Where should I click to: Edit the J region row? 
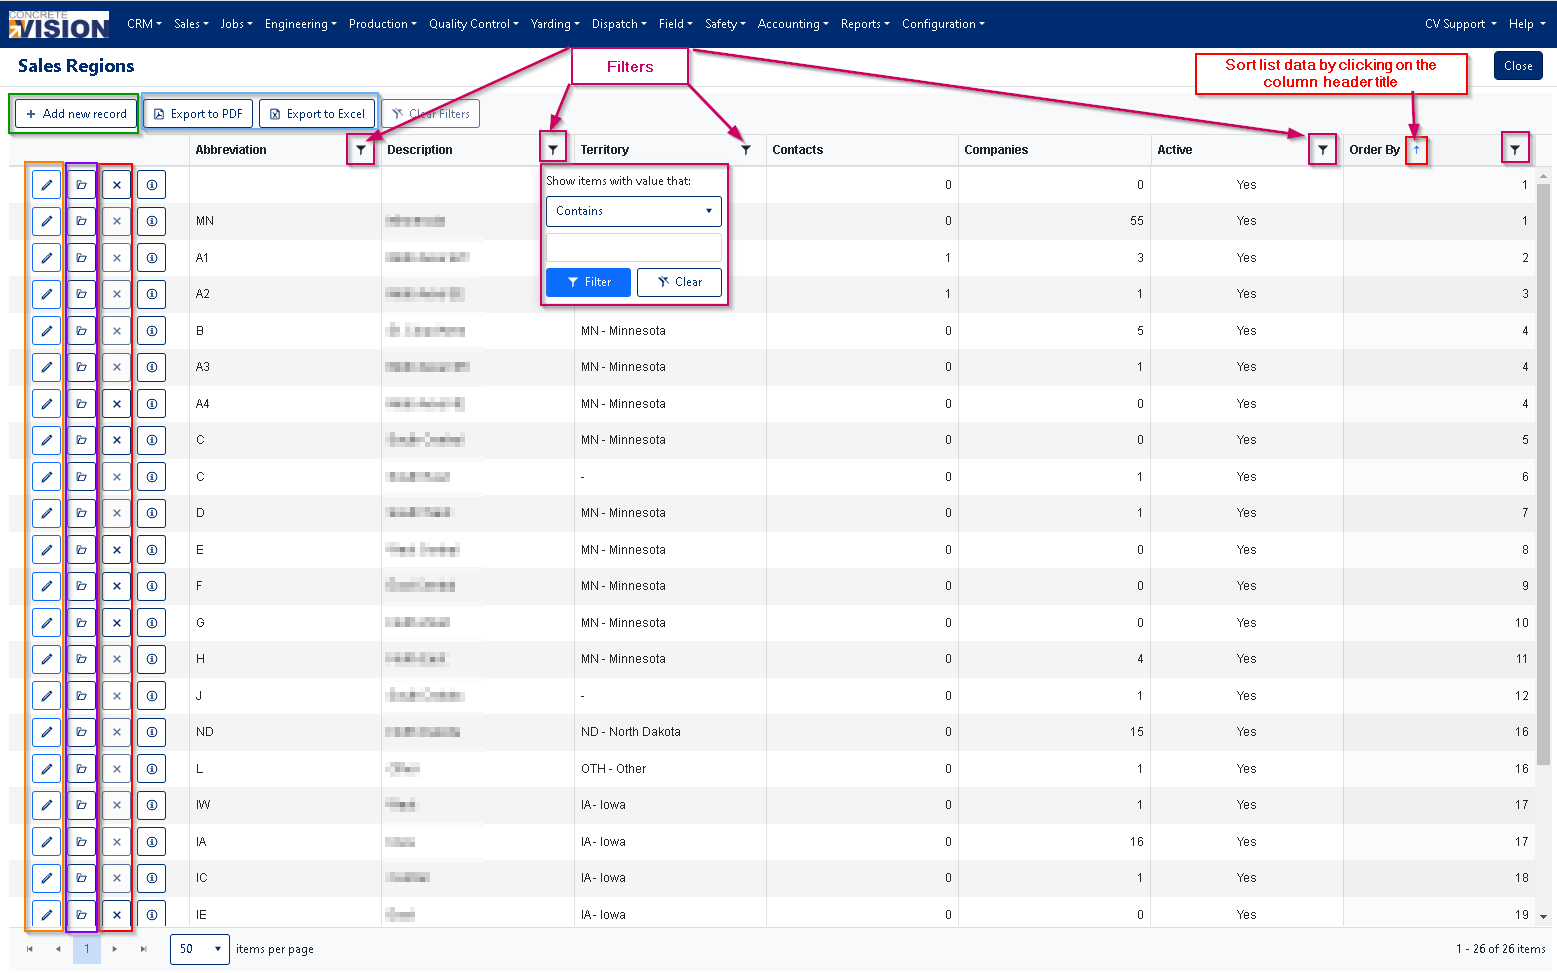coord(46,696)
